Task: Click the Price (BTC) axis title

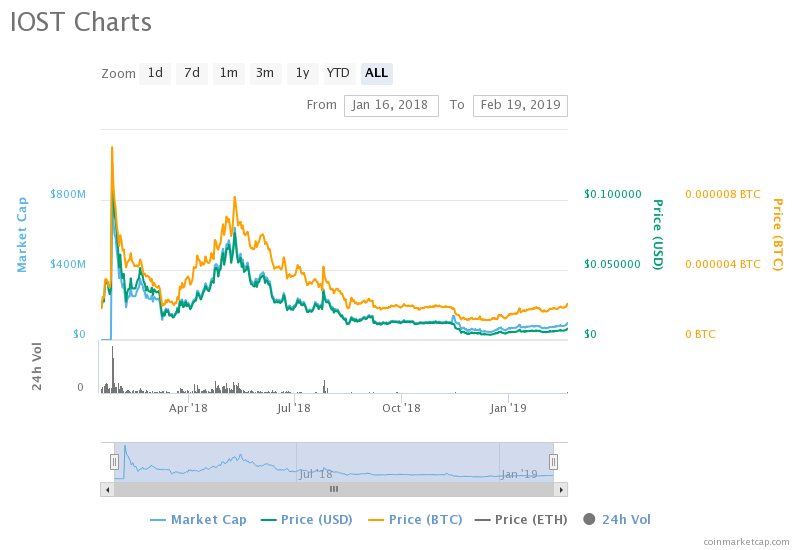Action: [778, 235]
